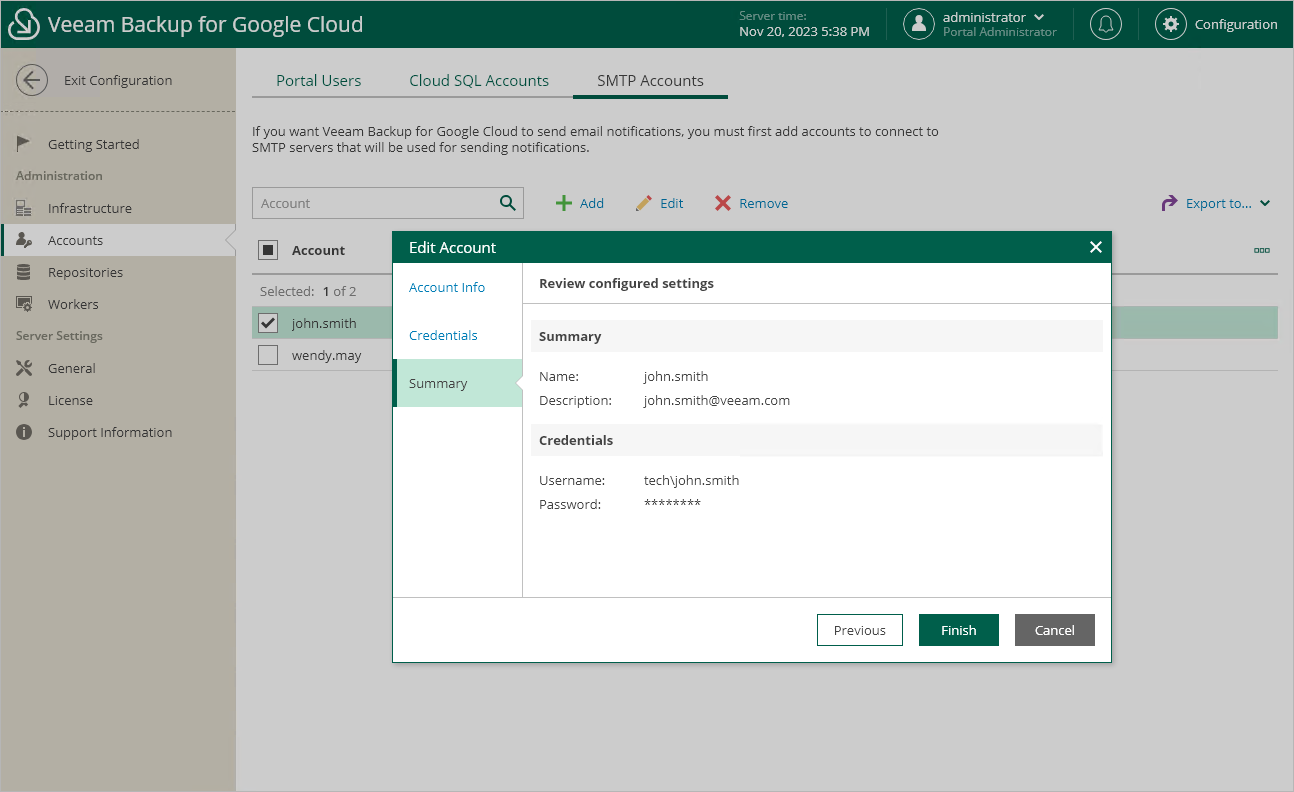1294x792 pixels.
Task: Click the Workers sidebar icon
Action: (25, 304)
